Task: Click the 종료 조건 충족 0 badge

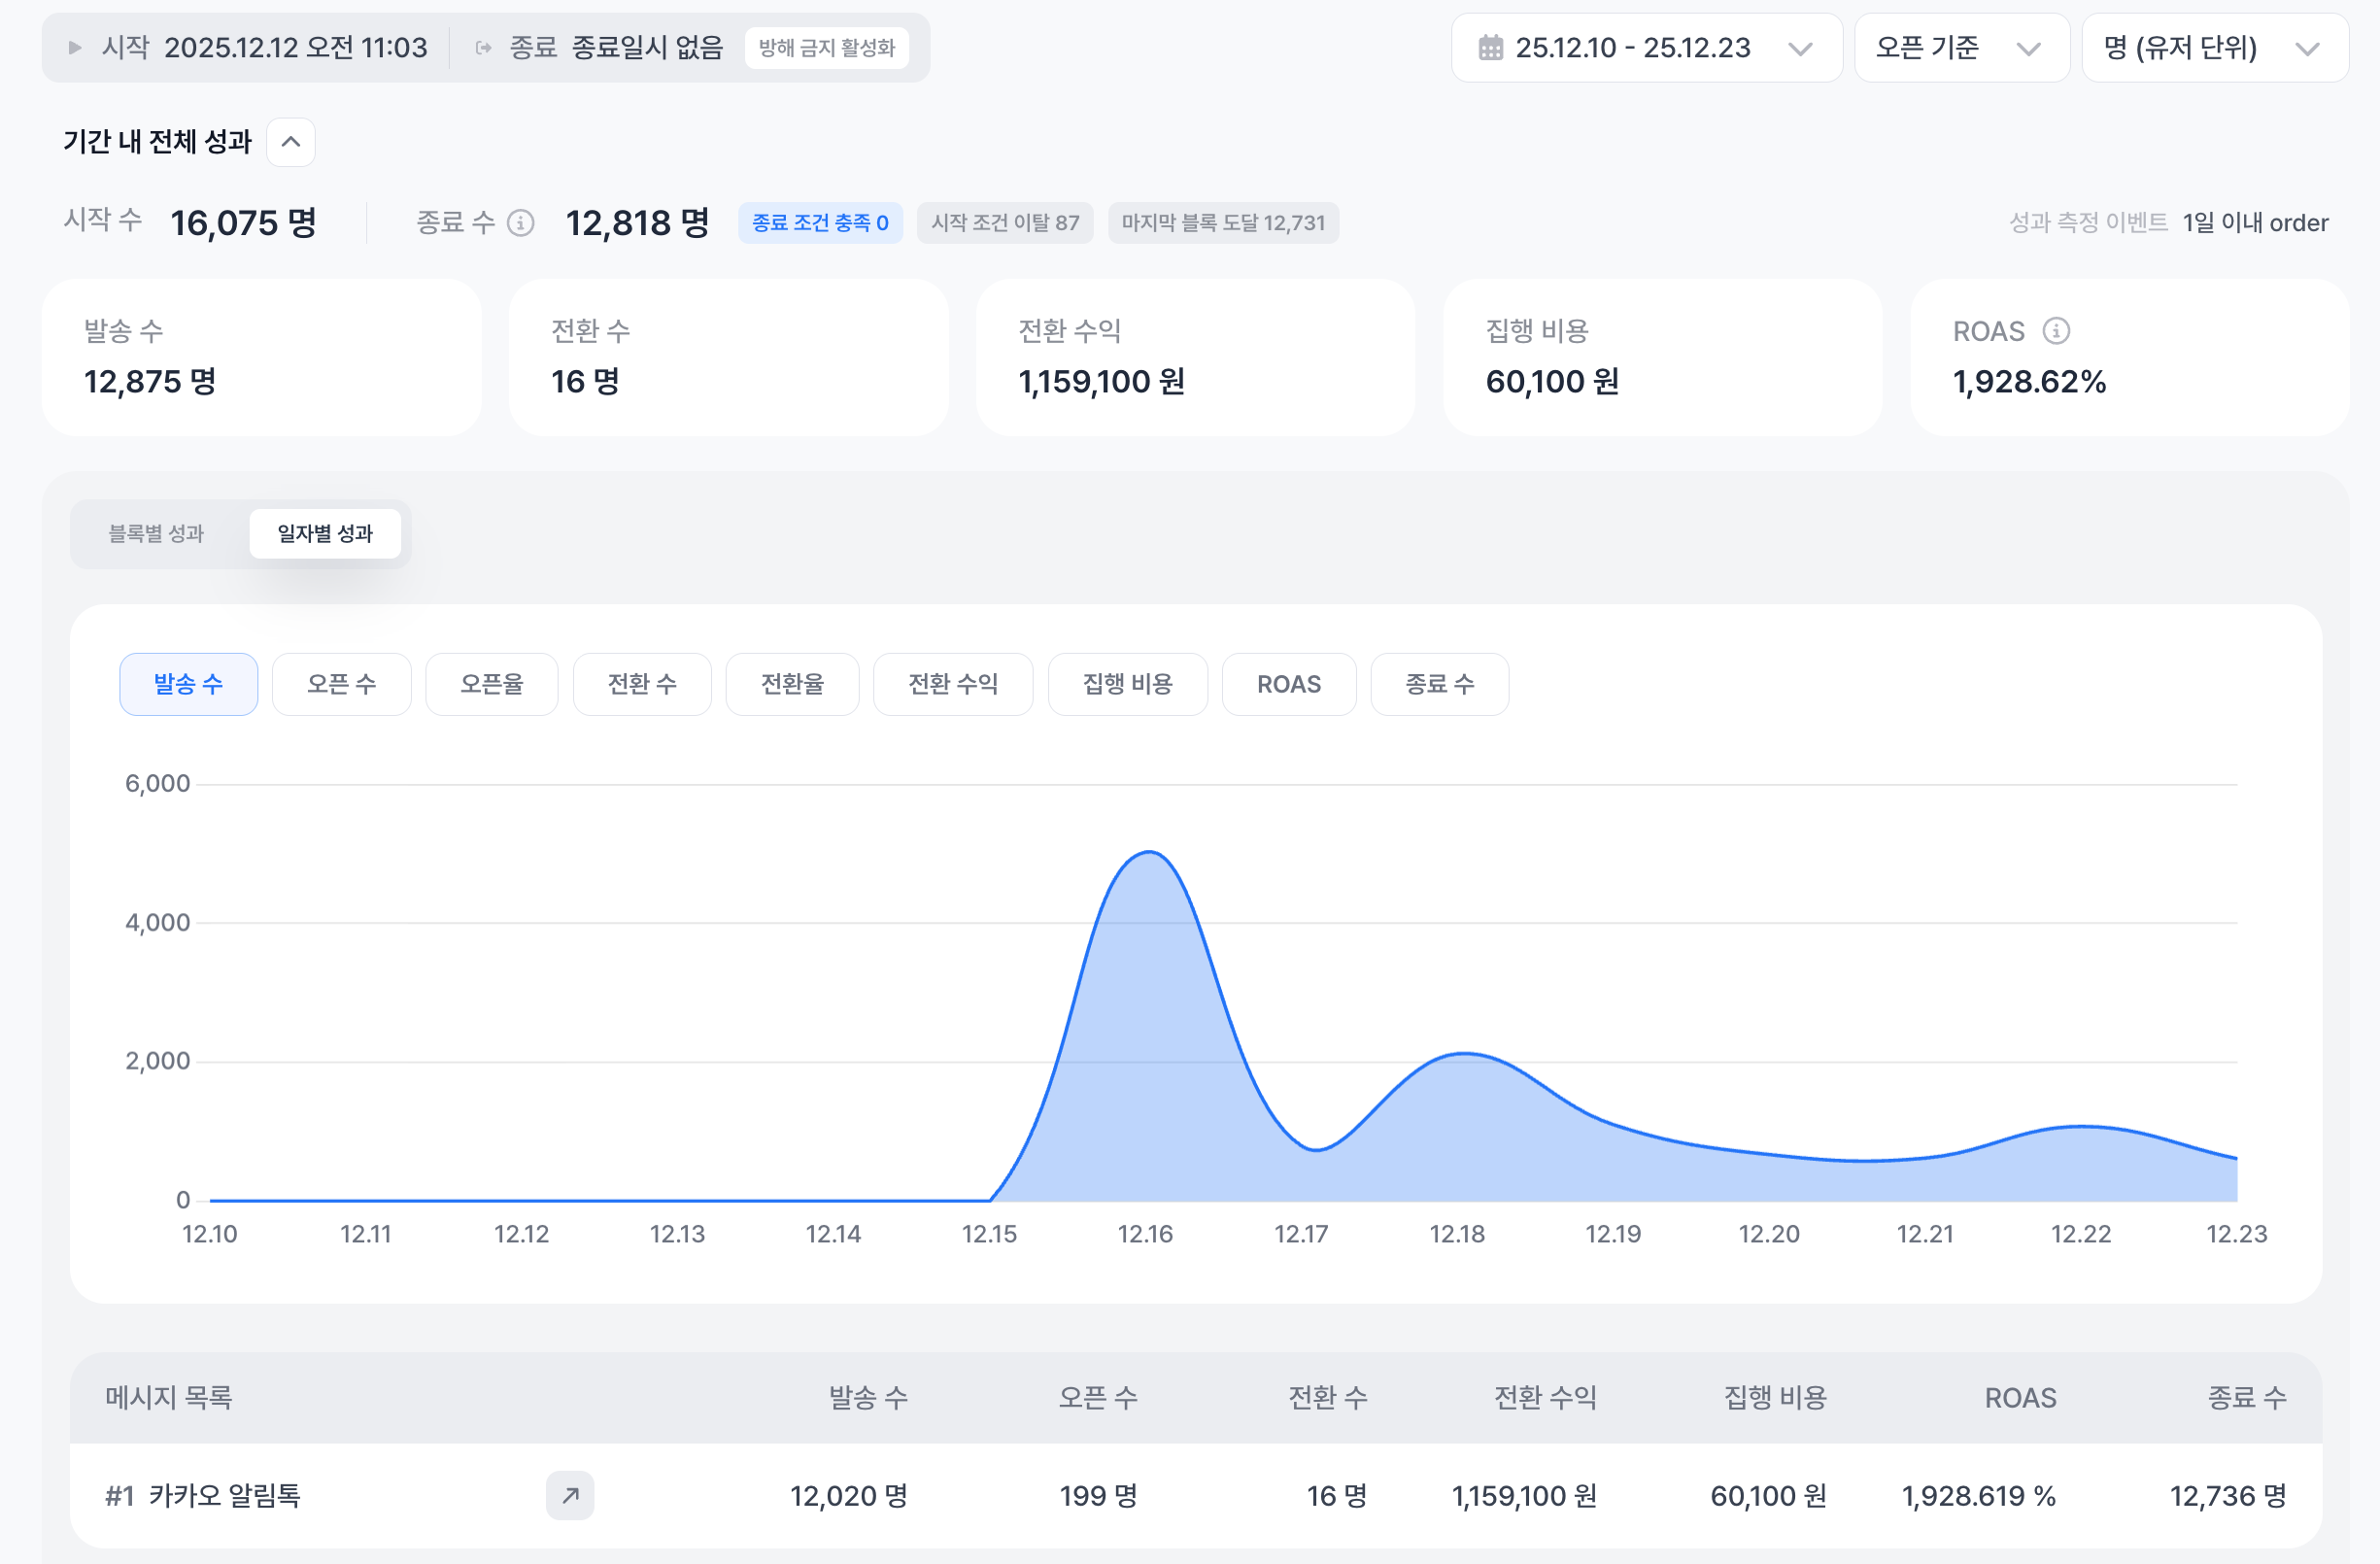Action: (x=820, y=222)
